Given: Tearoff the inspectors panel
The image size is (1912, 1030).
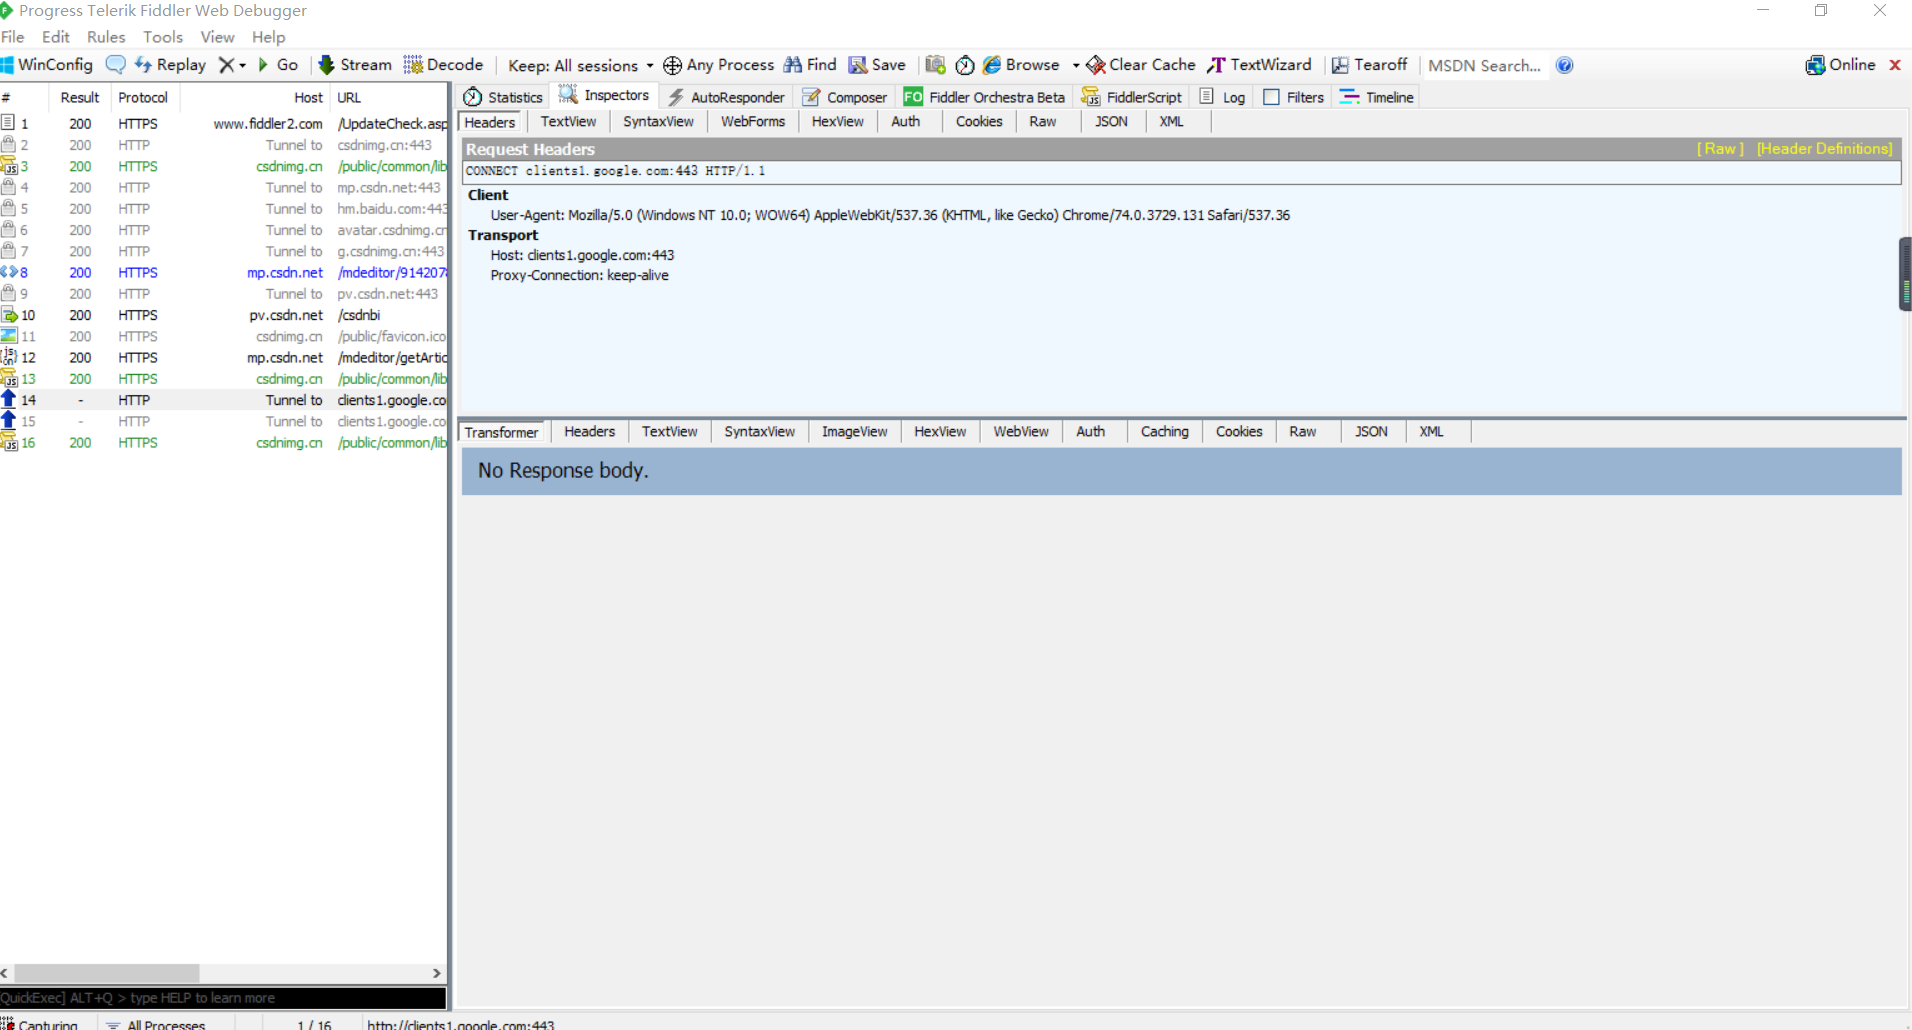Looking at the screenshot, I should coord(1369,65).
